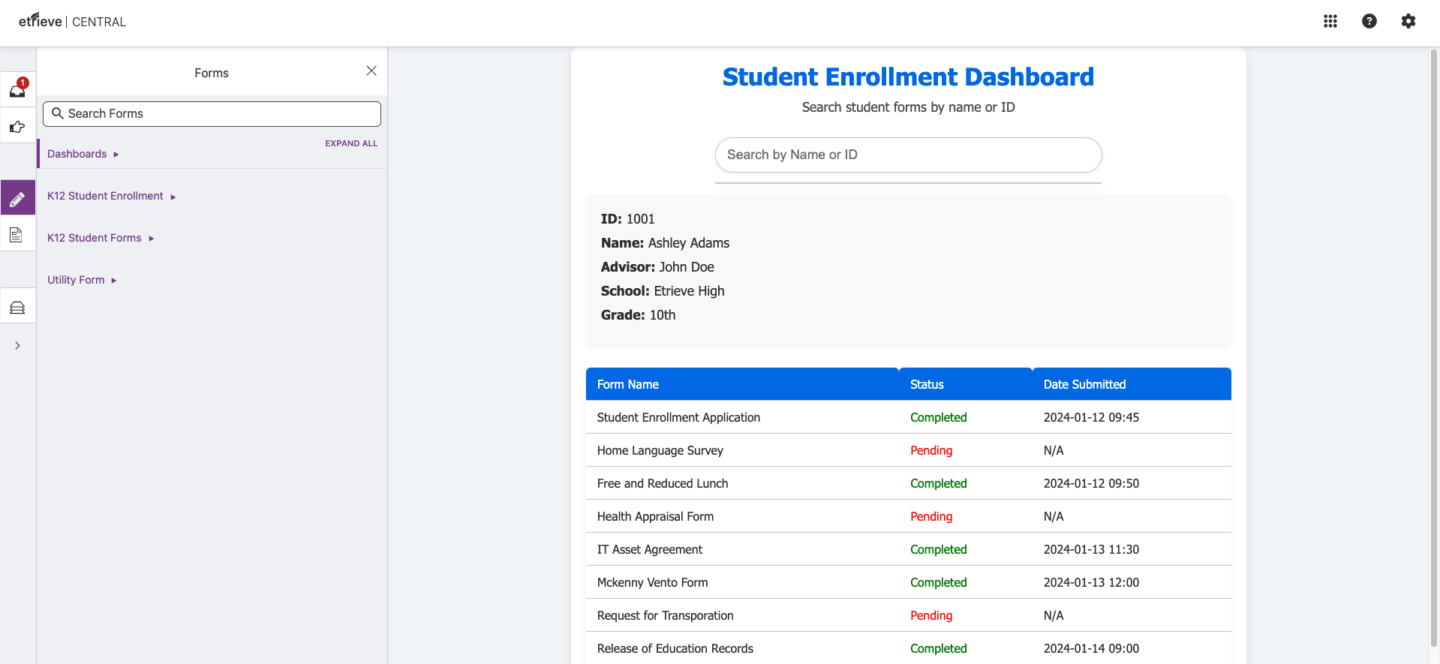Close the Forms panel
Image resolution: width=1440 pixels, height=664 pixels.
pos(371,71)
